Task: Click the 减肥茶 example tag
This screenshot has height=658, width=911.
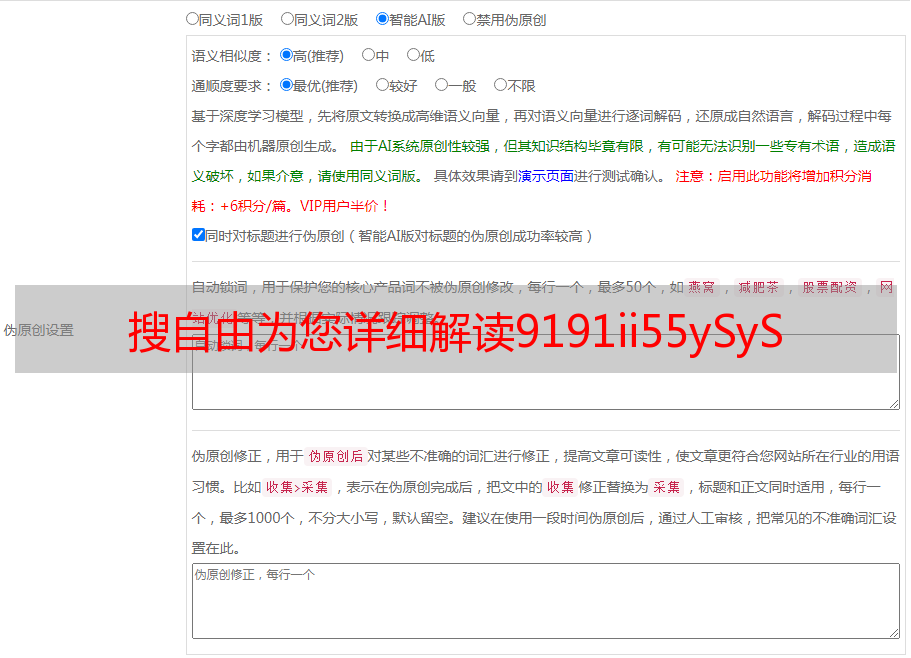Action: tap(758, 287)
